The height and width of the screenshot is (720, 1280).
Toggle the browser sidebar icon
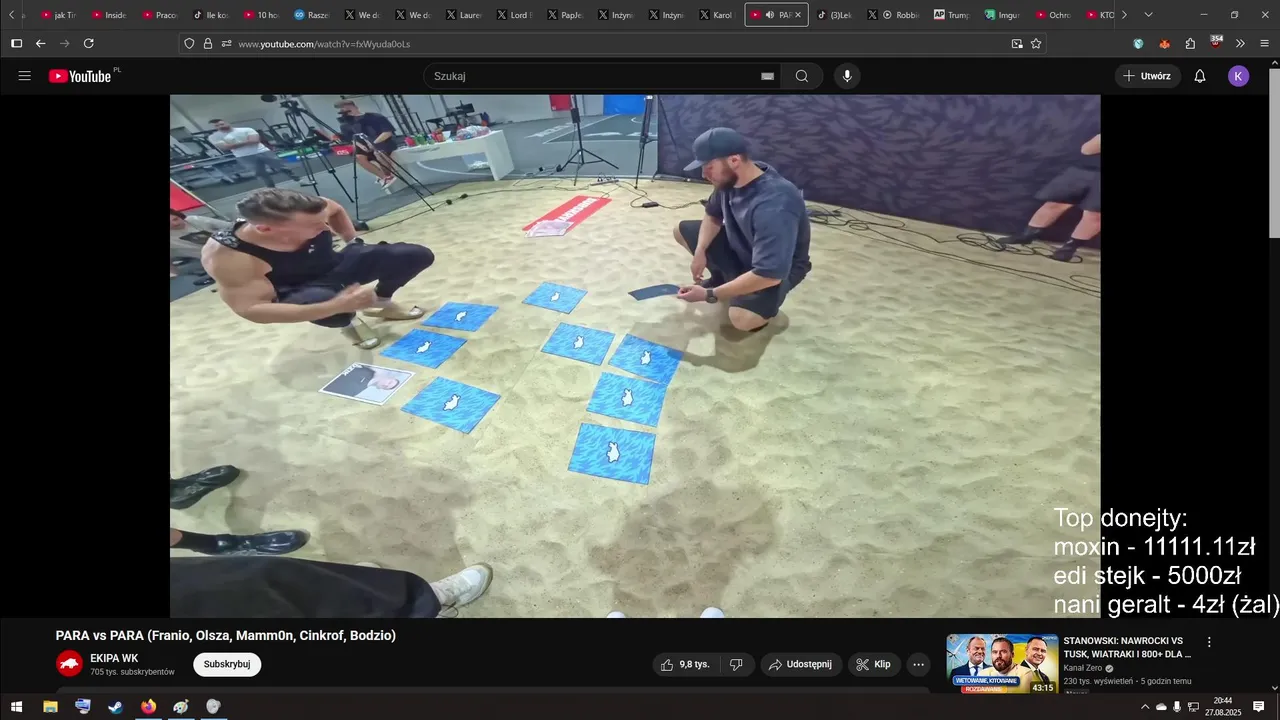pos(16,43)
